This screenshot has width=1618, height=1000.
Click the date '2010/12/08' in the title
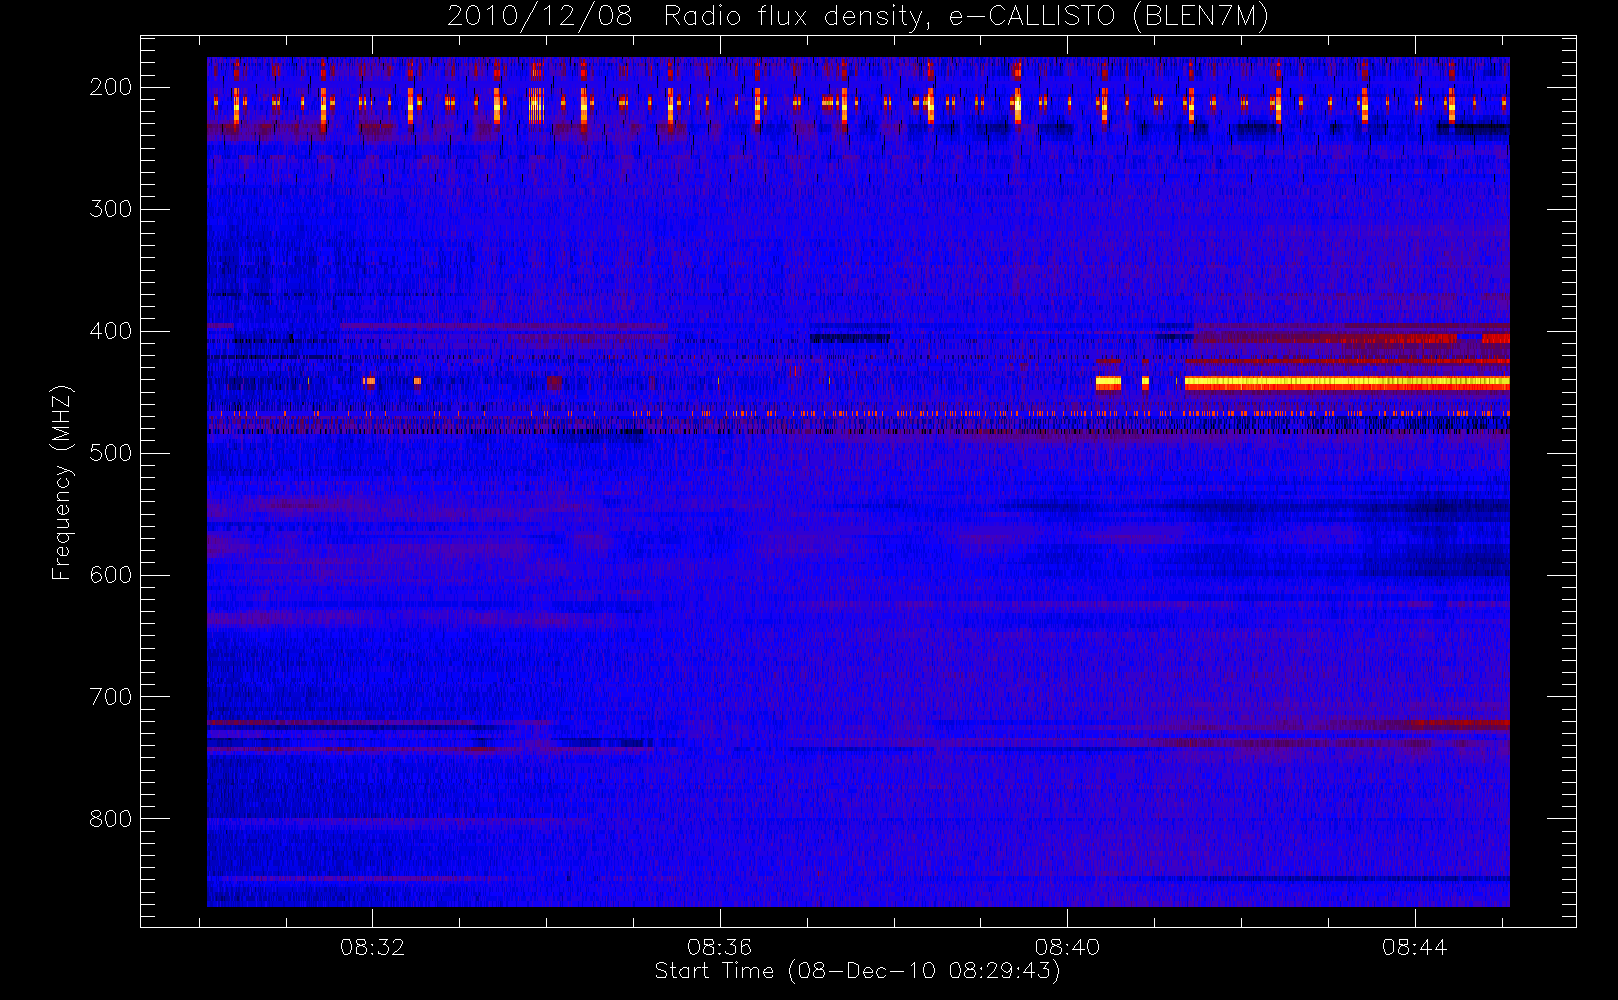click(x=539, y=17)
